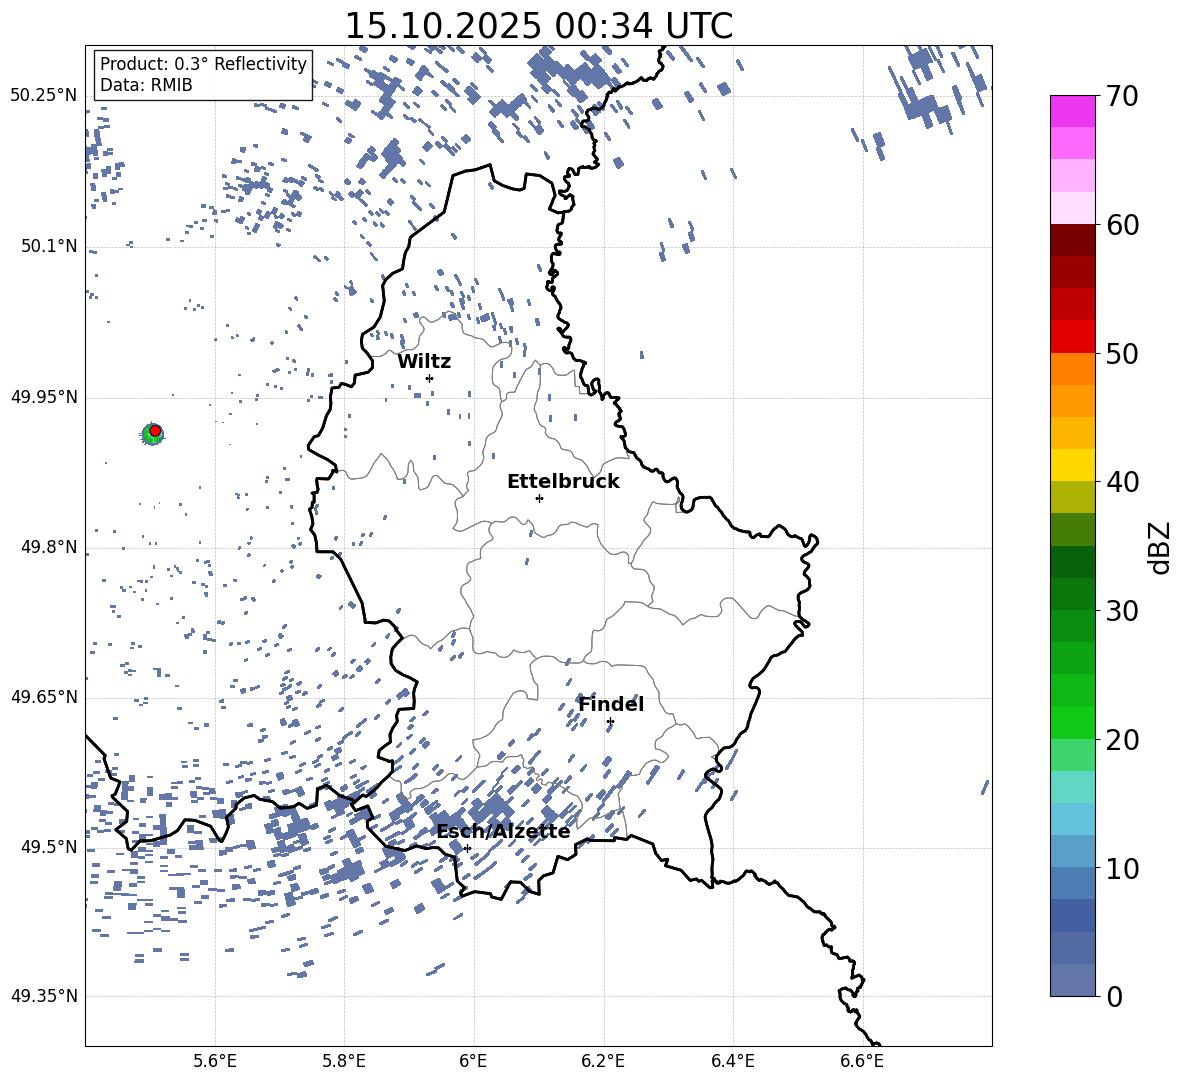Viewport: 1184px width, 1081px height.
Task: Click the Esch/Alzette station cross marker
Action: coord(467,848)
